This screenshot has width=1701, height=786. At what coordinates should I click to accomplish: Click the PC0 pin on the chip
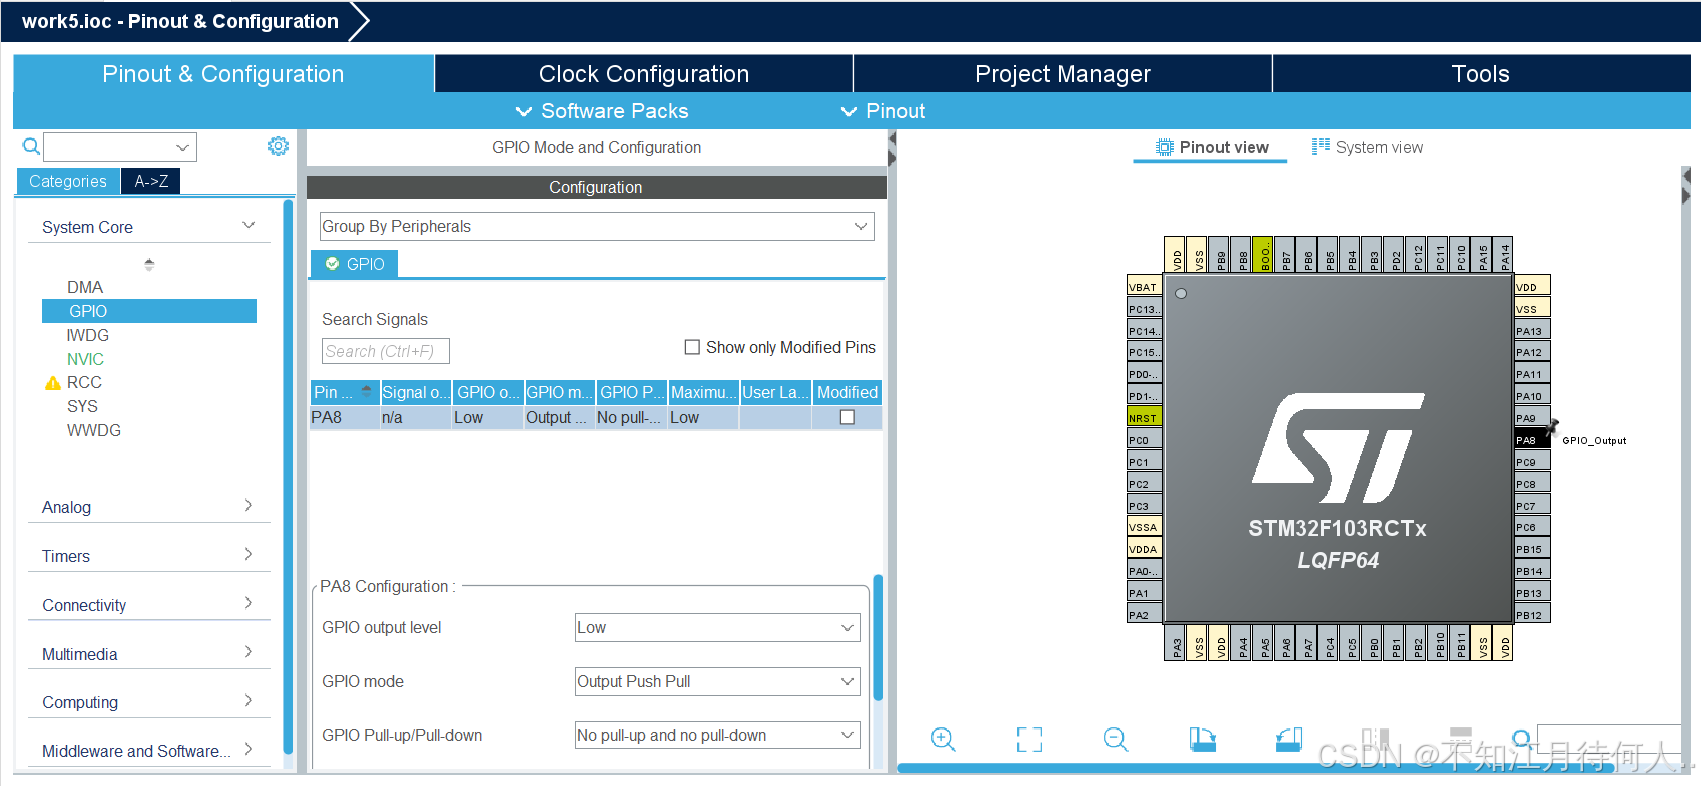(x=1144, y=440)
